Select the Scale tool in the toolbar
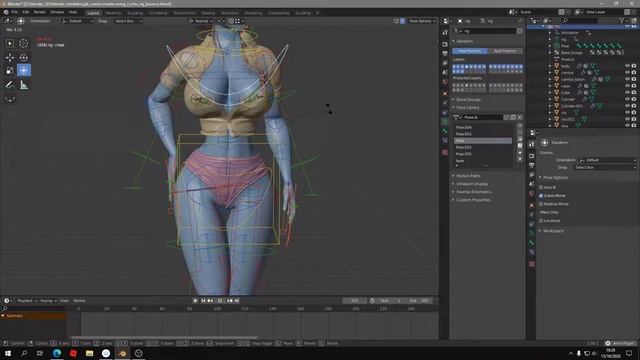This screenshot has width=640, height=360. point(10,71)
